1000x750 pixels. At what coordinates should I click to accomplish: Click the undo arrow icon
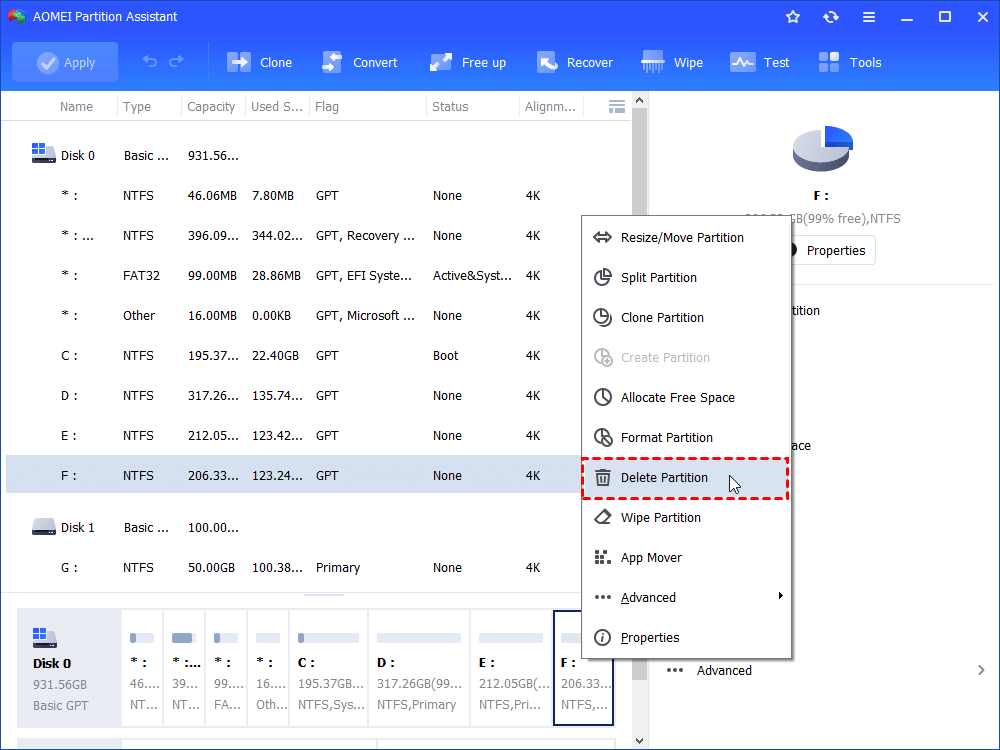tap(148, 62)
